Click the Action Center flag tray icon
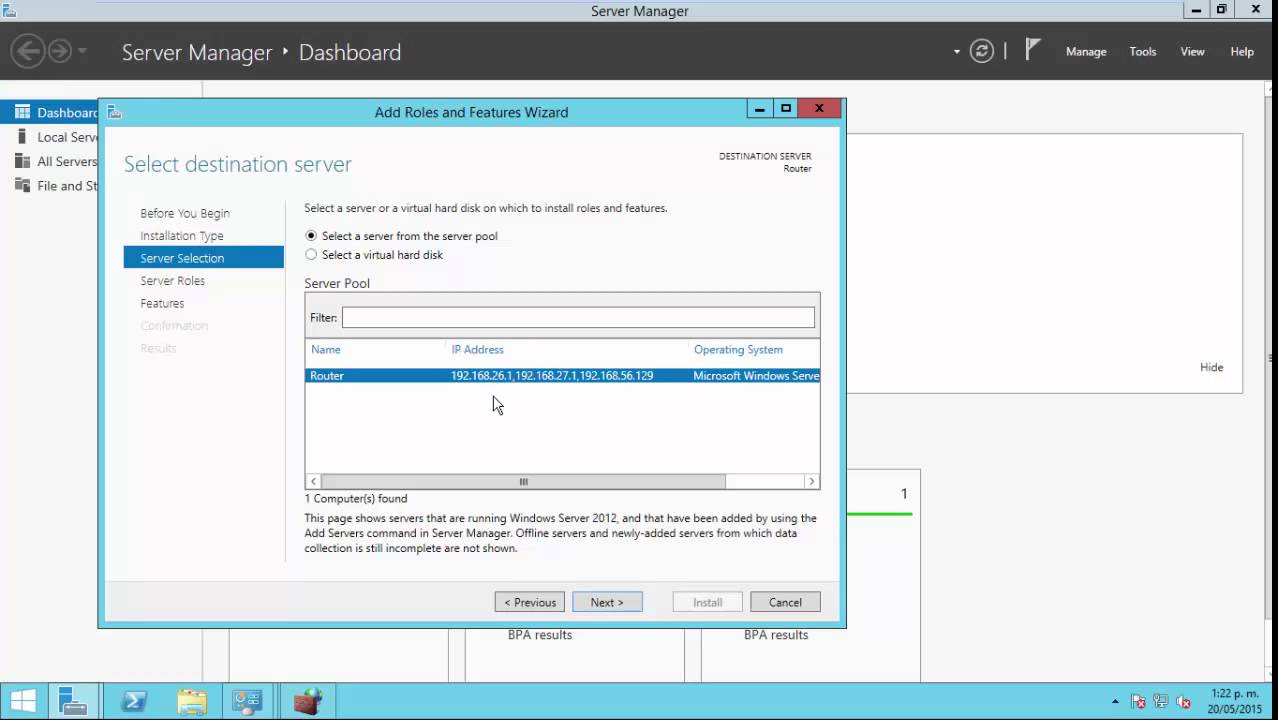This screenshot has width=1278, height=720. 1138,702
